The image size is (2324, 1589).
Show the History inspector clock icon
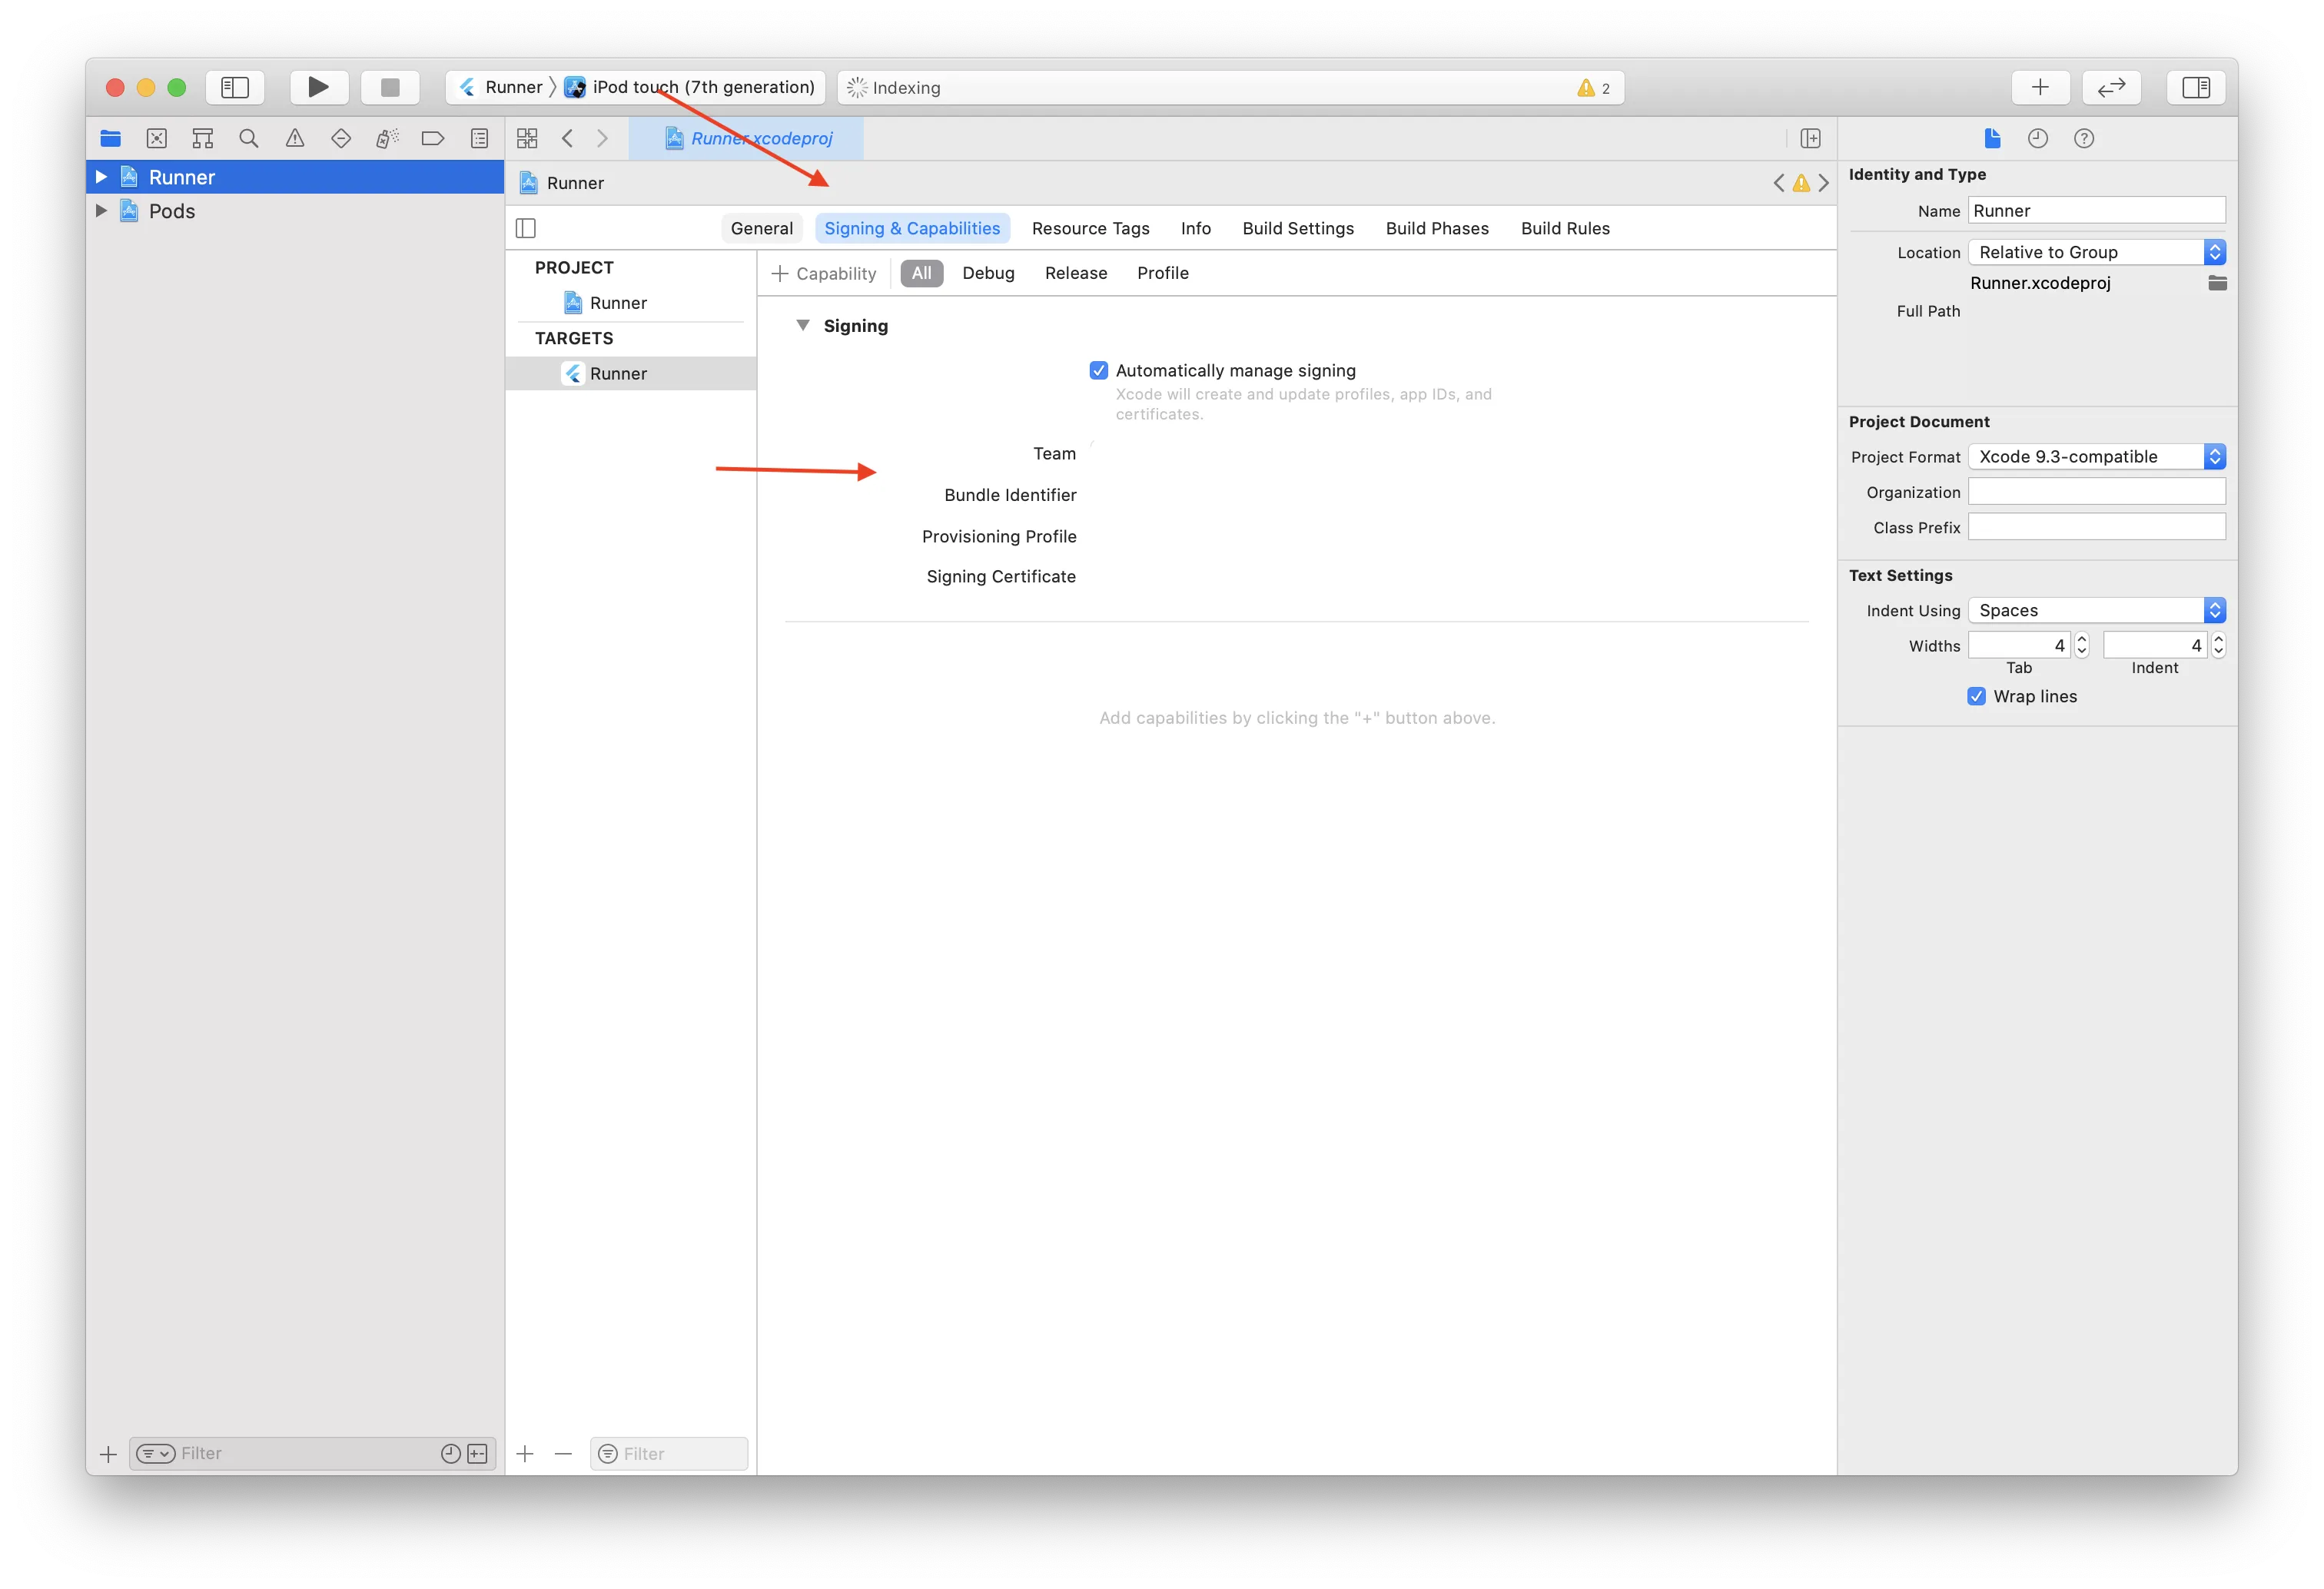click(2037, 138)
